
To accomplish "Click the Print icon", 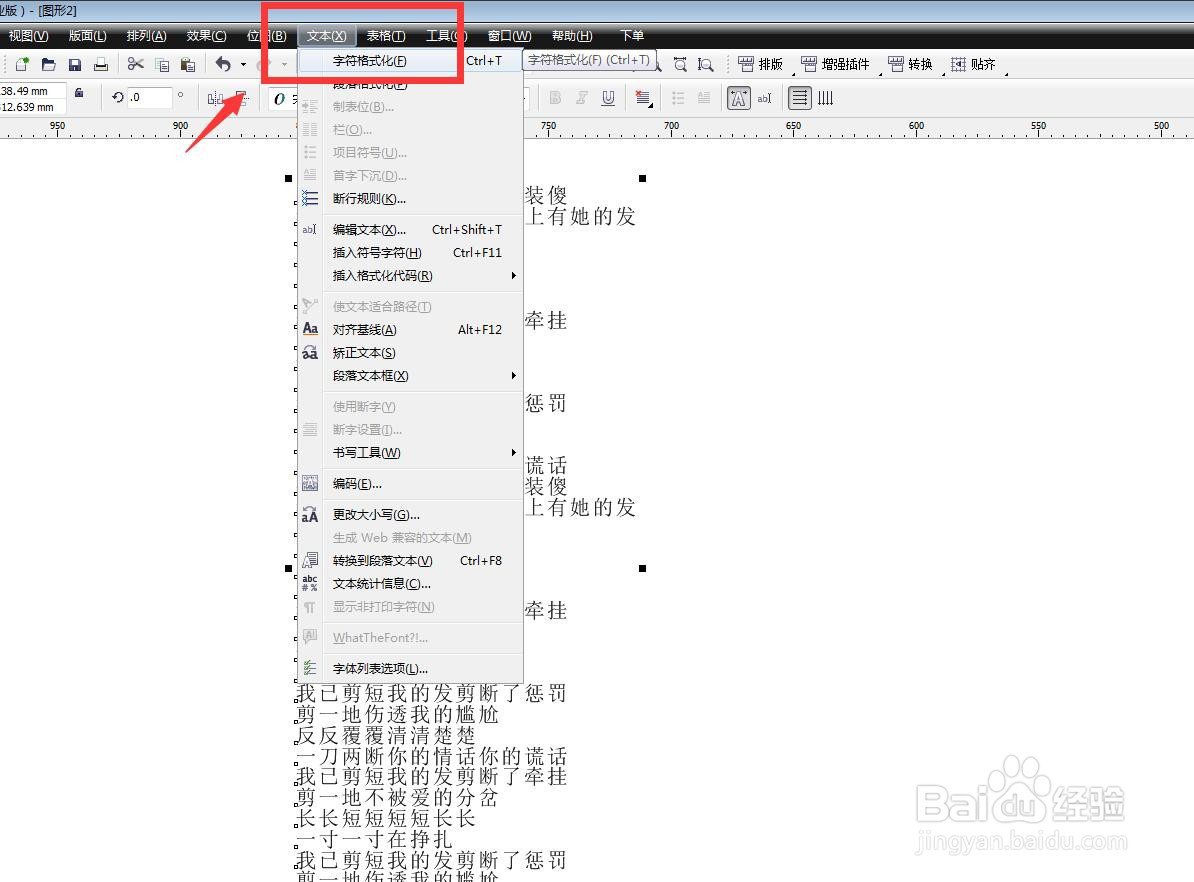I will [x=101, y=65].
